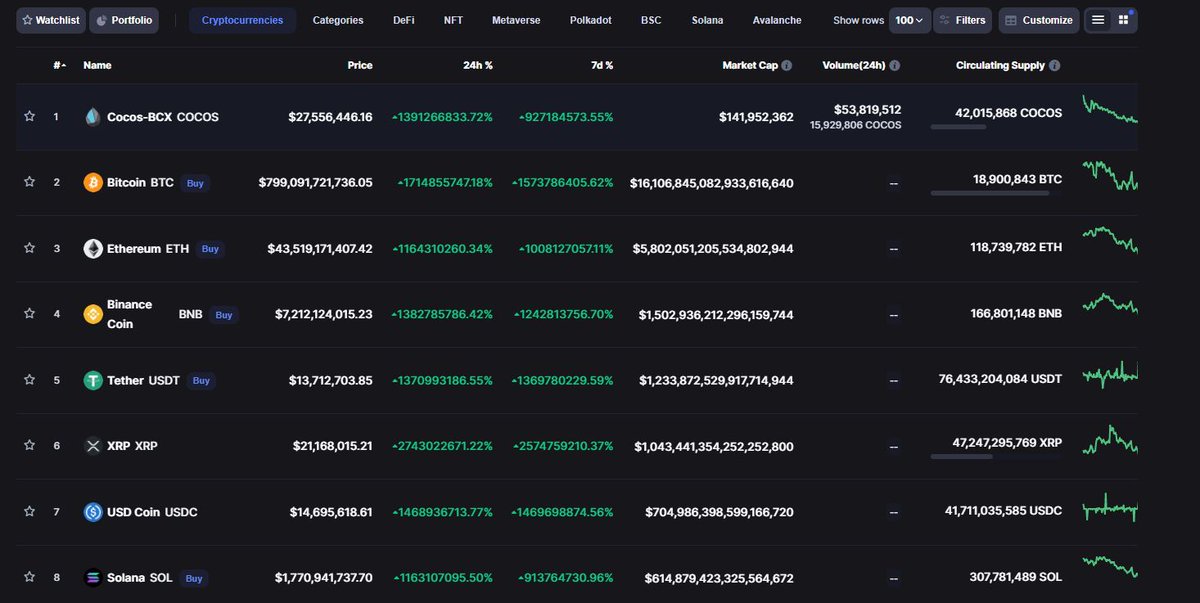Show Circulating Supply info tooltip icon
This screenshot has height=603, width=1200.
tap(1055, 65)
